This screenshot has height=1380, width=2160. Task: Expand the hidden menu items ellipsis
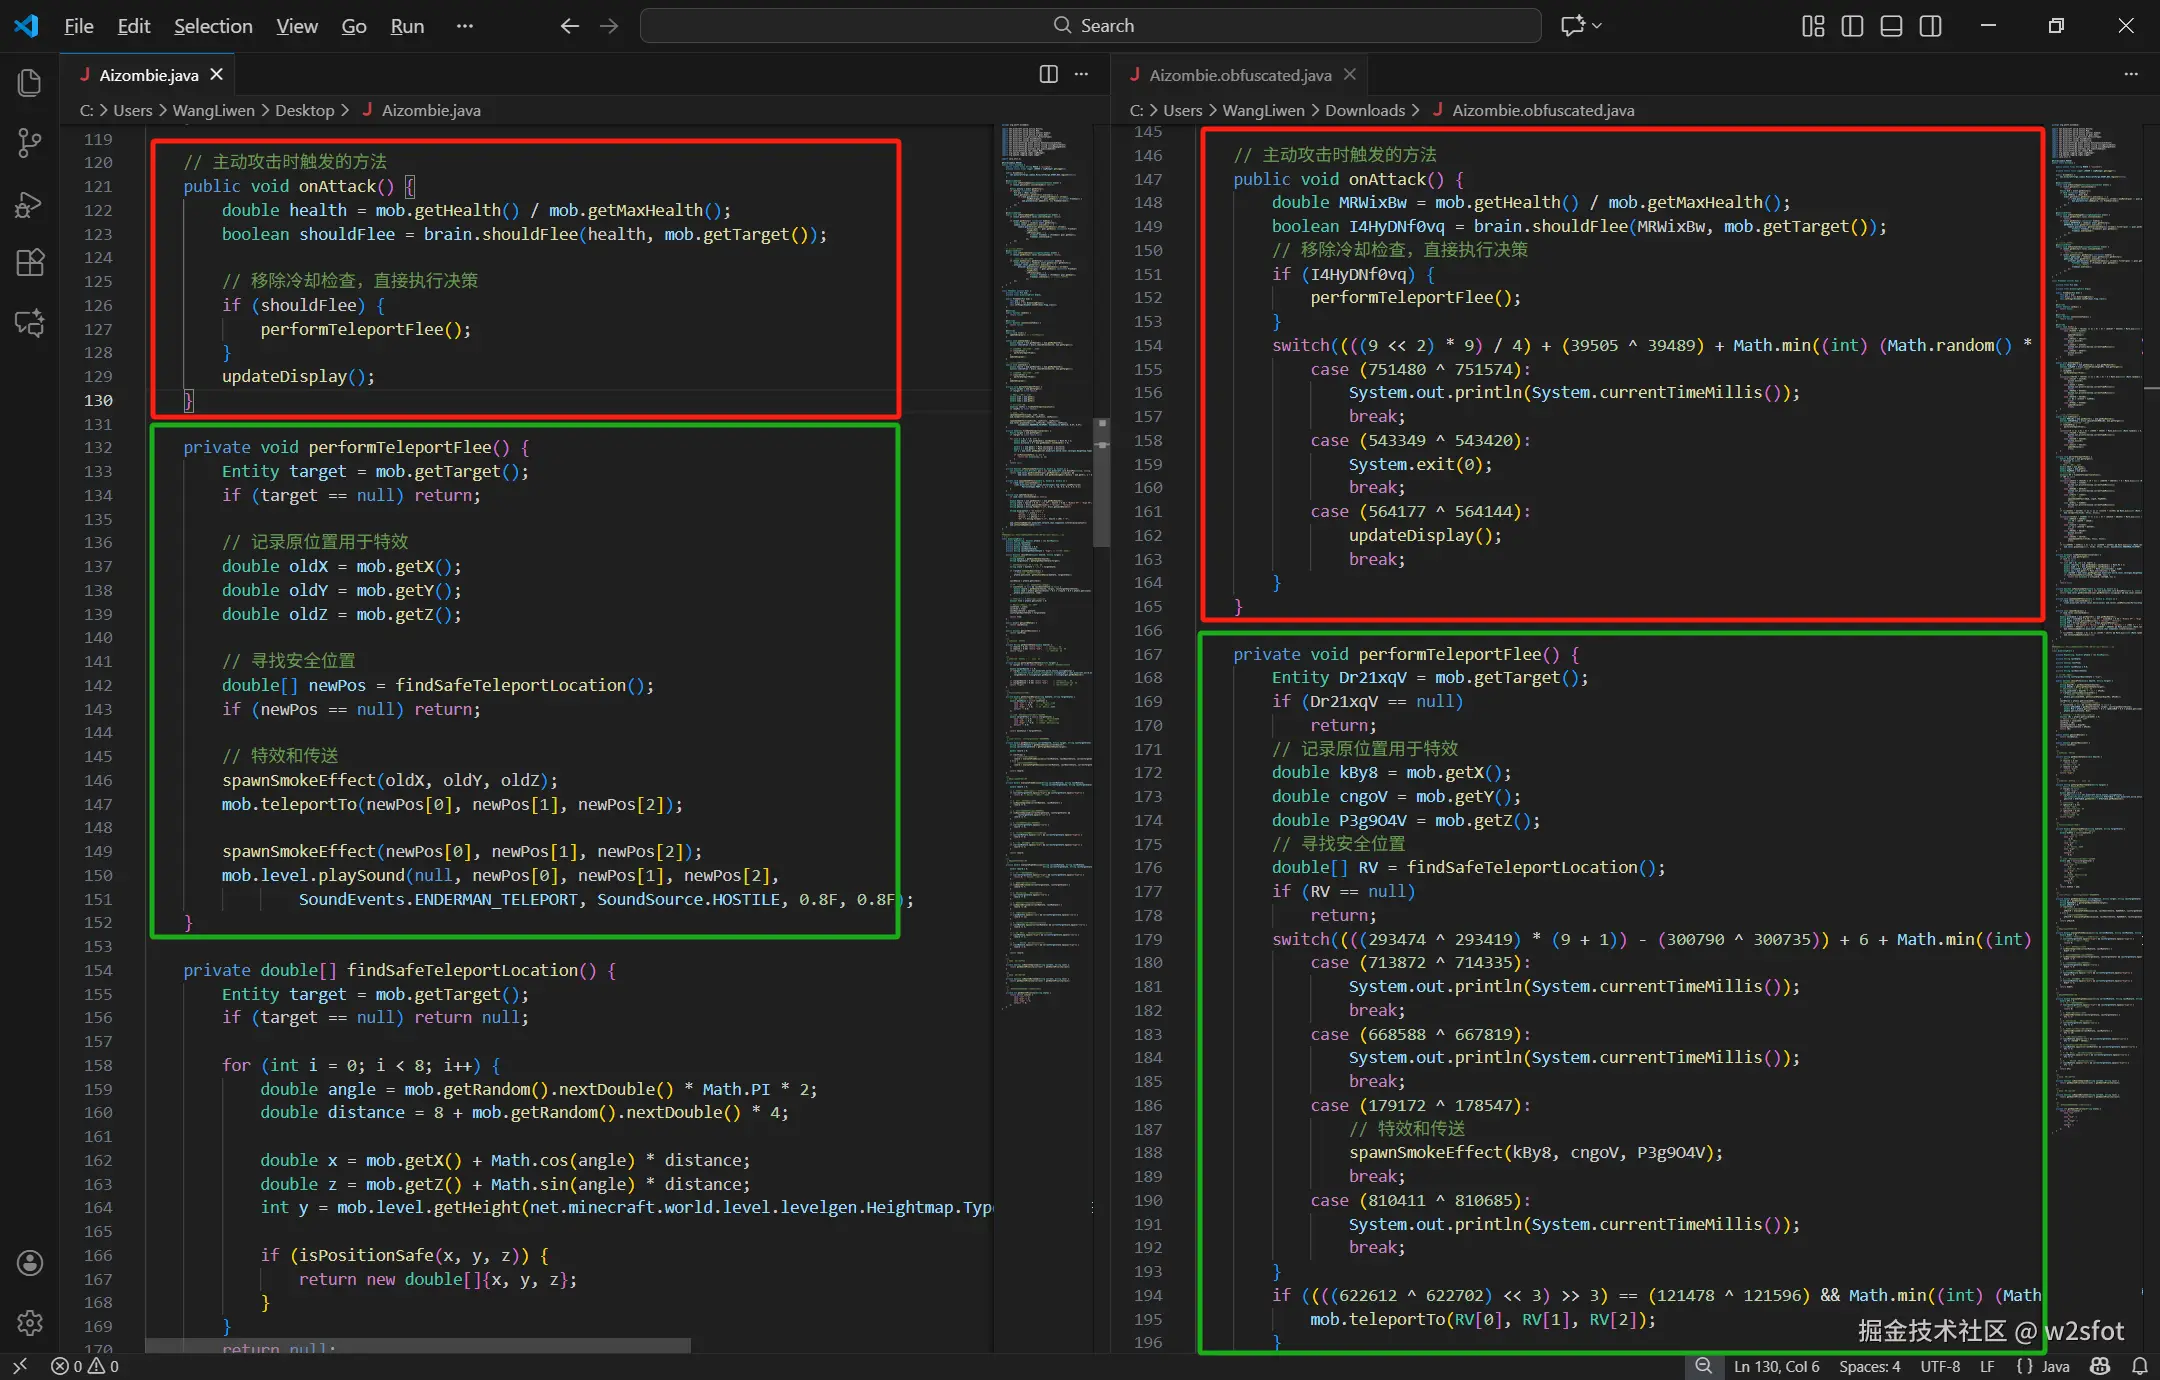(464, 26)
